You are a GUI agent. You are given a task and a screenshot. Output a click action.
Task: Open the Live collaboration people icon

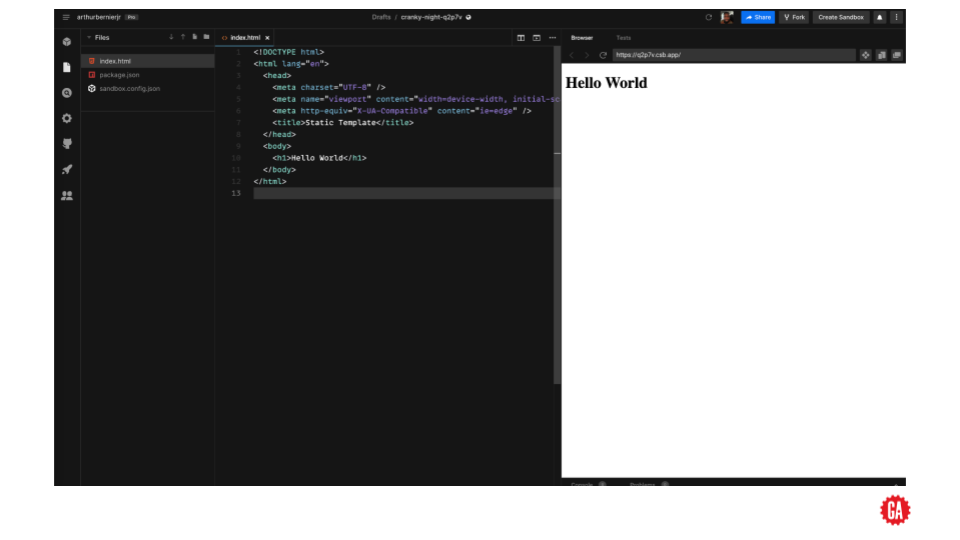click(67, 196)
